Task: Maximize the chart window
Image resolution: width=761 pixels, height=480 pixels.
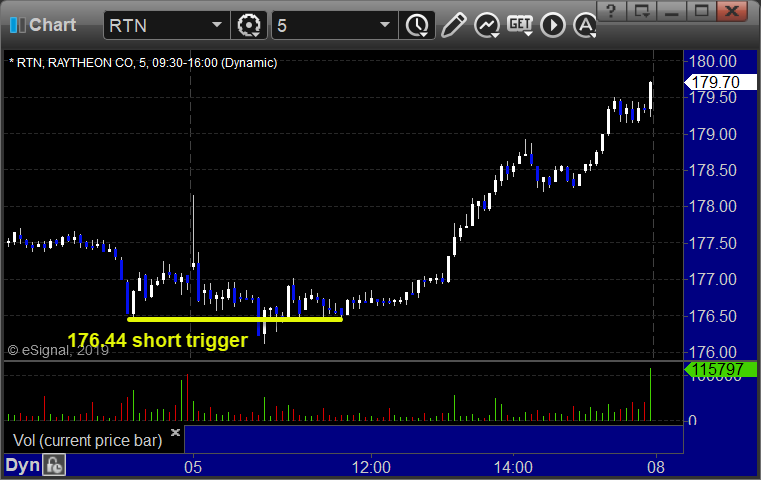Action: click(701, 11)
